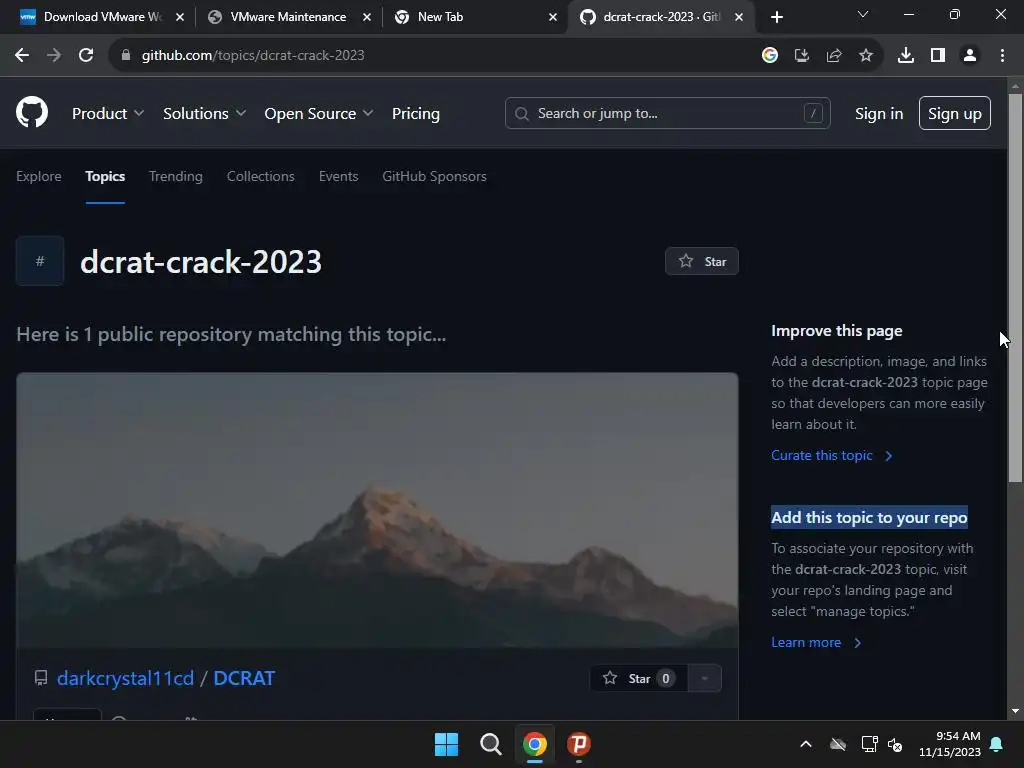
Task: Click the Sign in link
Action: click(x=879, y=114)
